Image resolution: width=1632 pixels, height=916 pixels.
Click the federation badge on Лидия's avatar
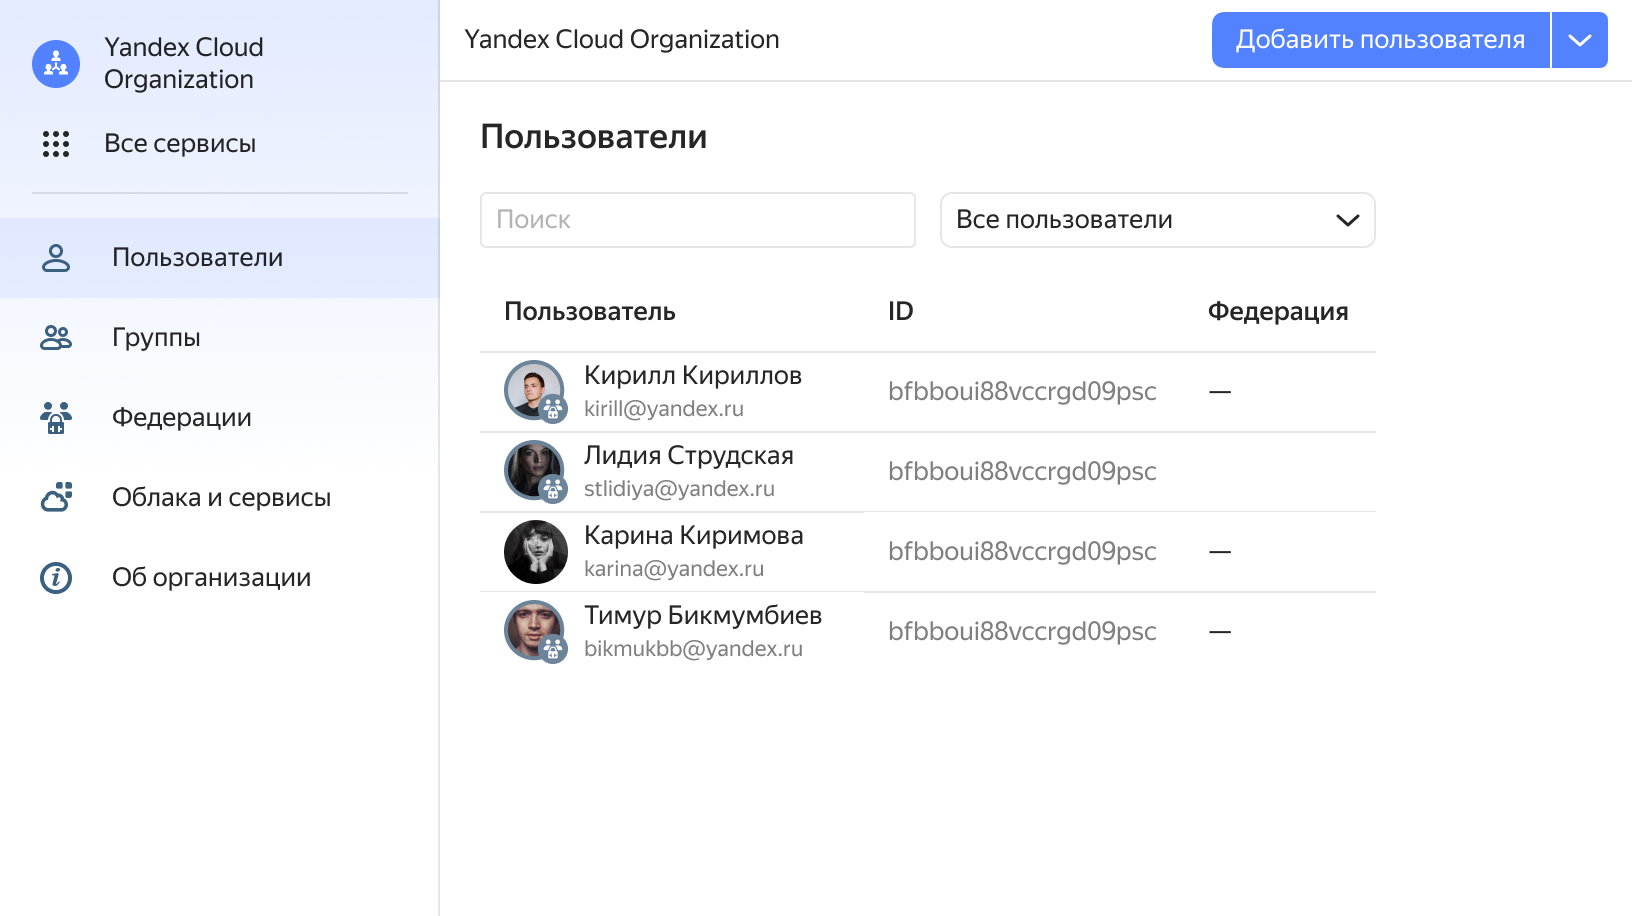(553, 489)
